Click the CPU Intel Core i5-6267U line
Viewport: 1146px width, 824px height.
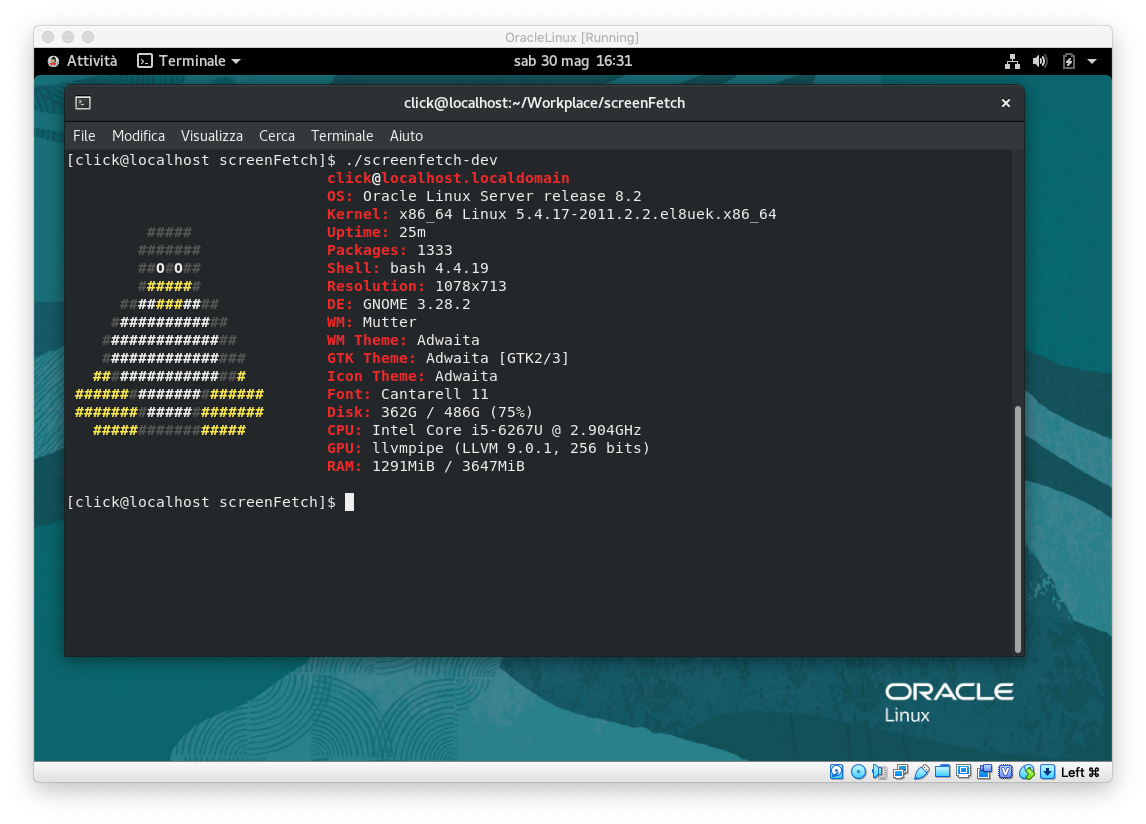(484, 430)
